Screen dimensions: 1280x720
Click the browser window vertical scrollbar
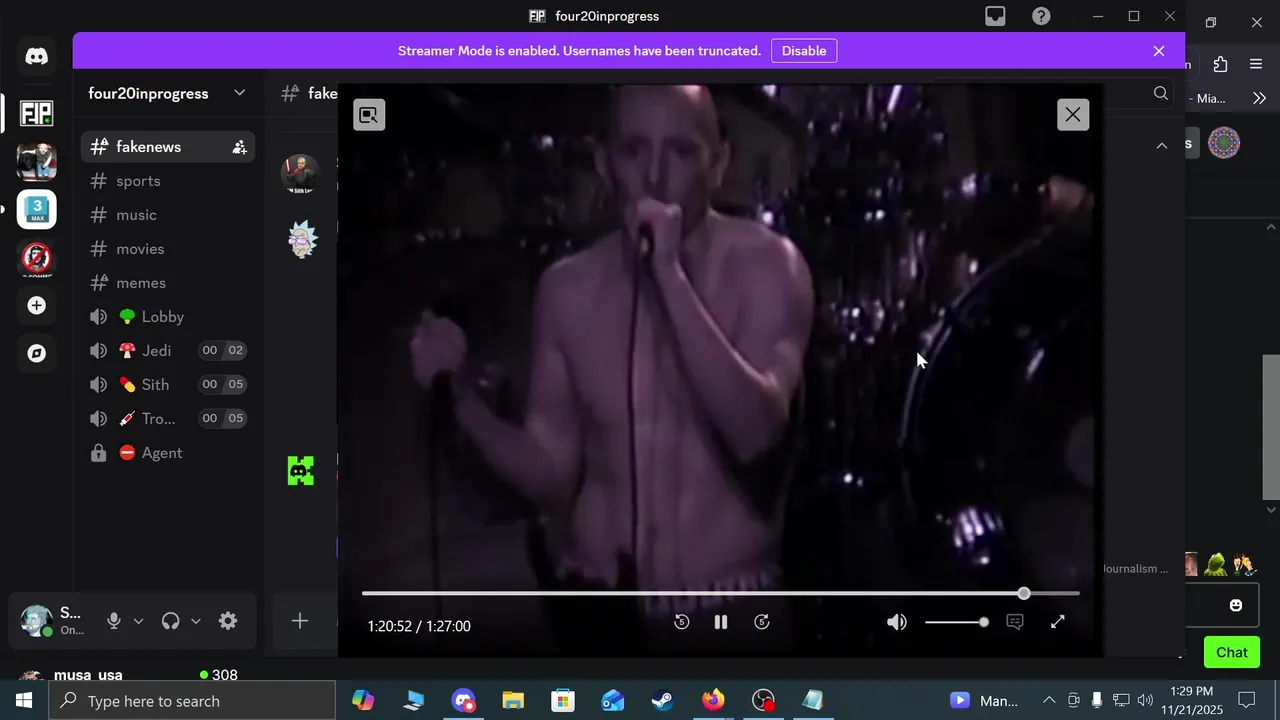click(x=1271, y=428)
